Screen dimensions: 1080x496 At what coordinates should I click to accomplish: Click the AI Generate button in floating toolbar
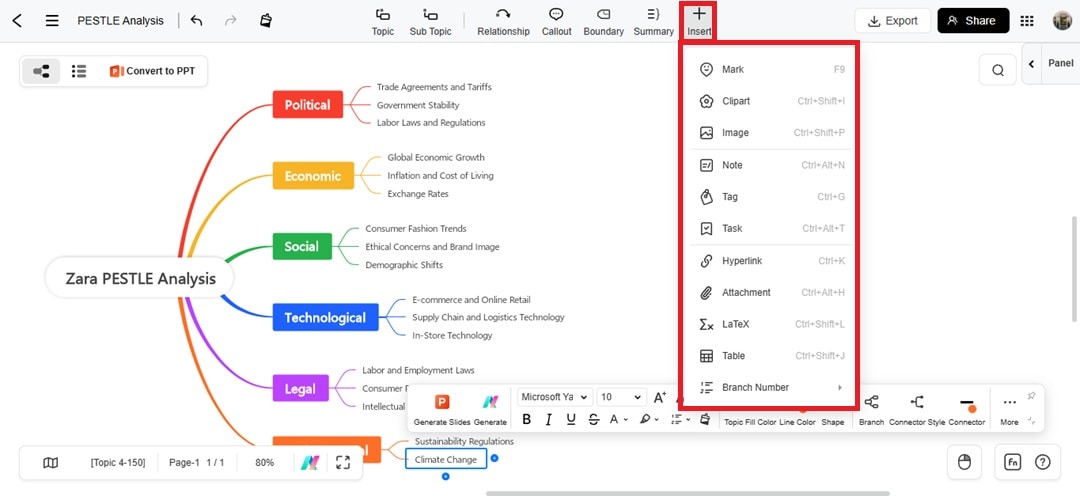coord(490,409)
